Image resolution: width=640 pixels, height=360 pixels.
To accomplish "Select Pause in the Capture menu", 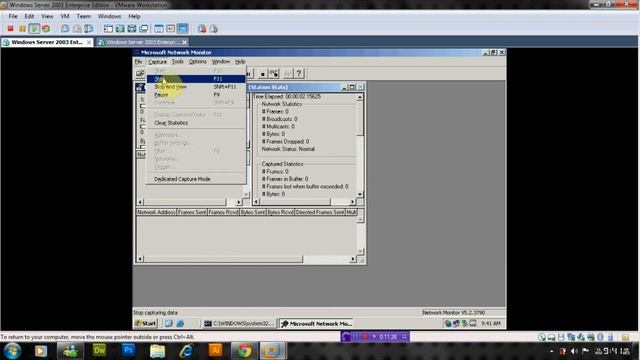I will [196, 94].
